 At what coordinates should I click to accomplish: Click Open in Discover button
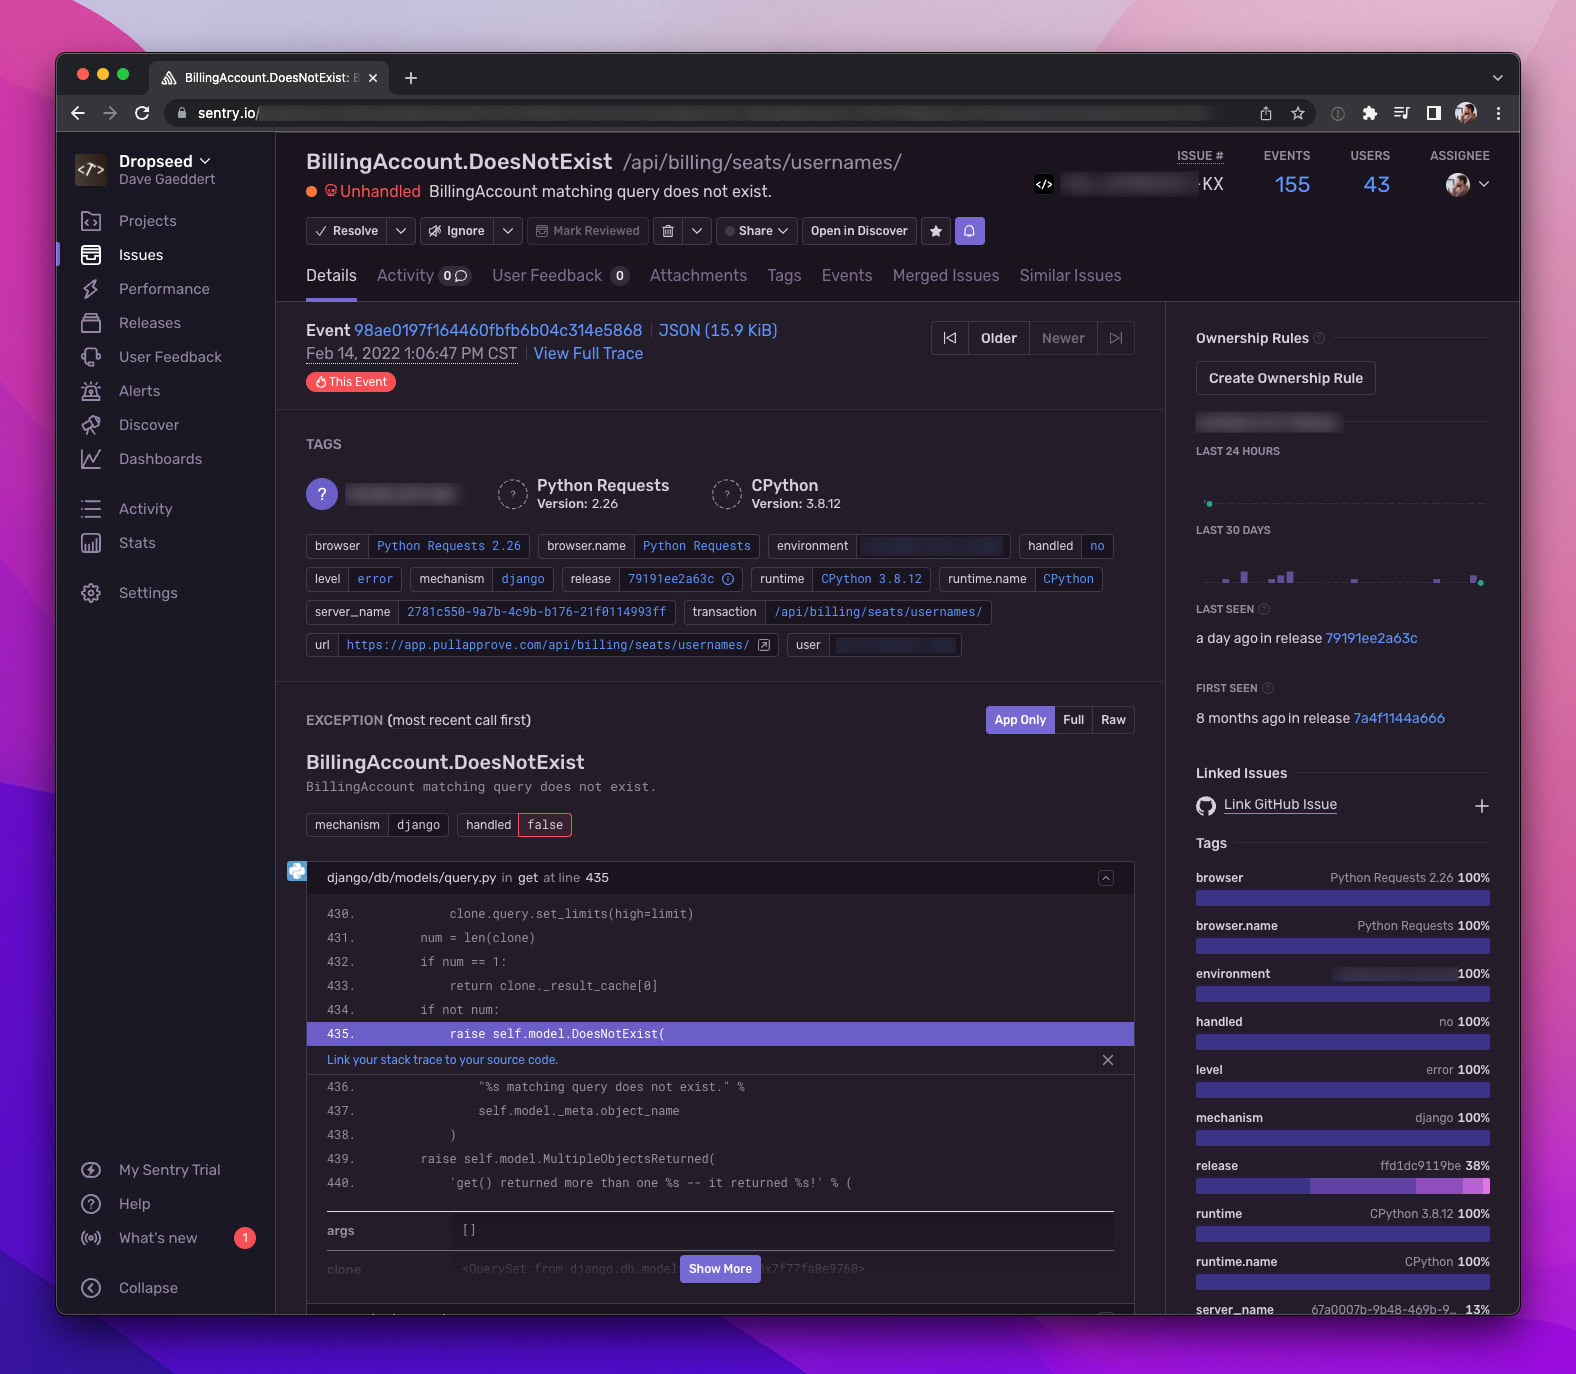point(859,231)
